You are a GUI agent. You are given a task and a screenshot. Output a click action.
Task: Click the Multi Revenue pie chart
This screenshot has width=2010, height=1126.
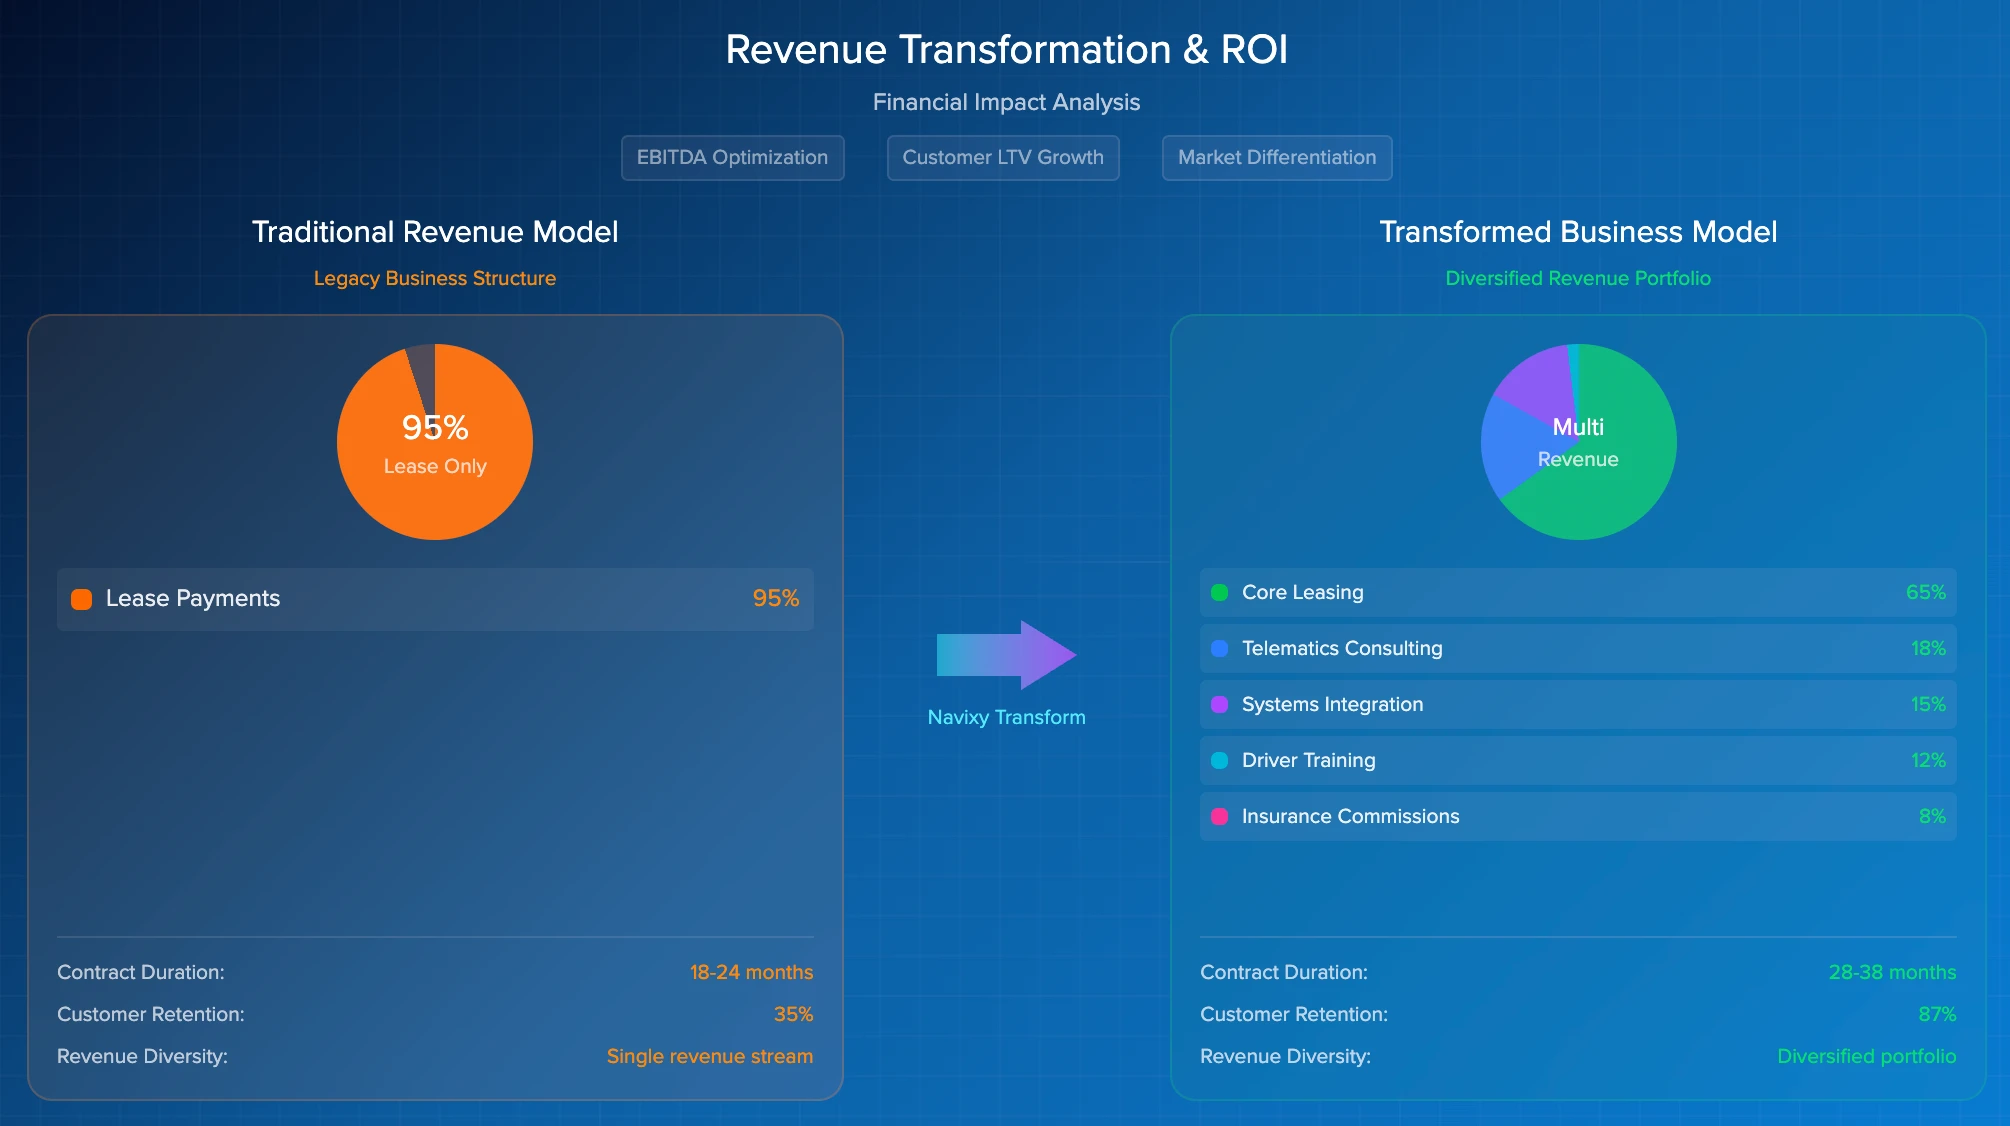click(x=1578, y=442)
